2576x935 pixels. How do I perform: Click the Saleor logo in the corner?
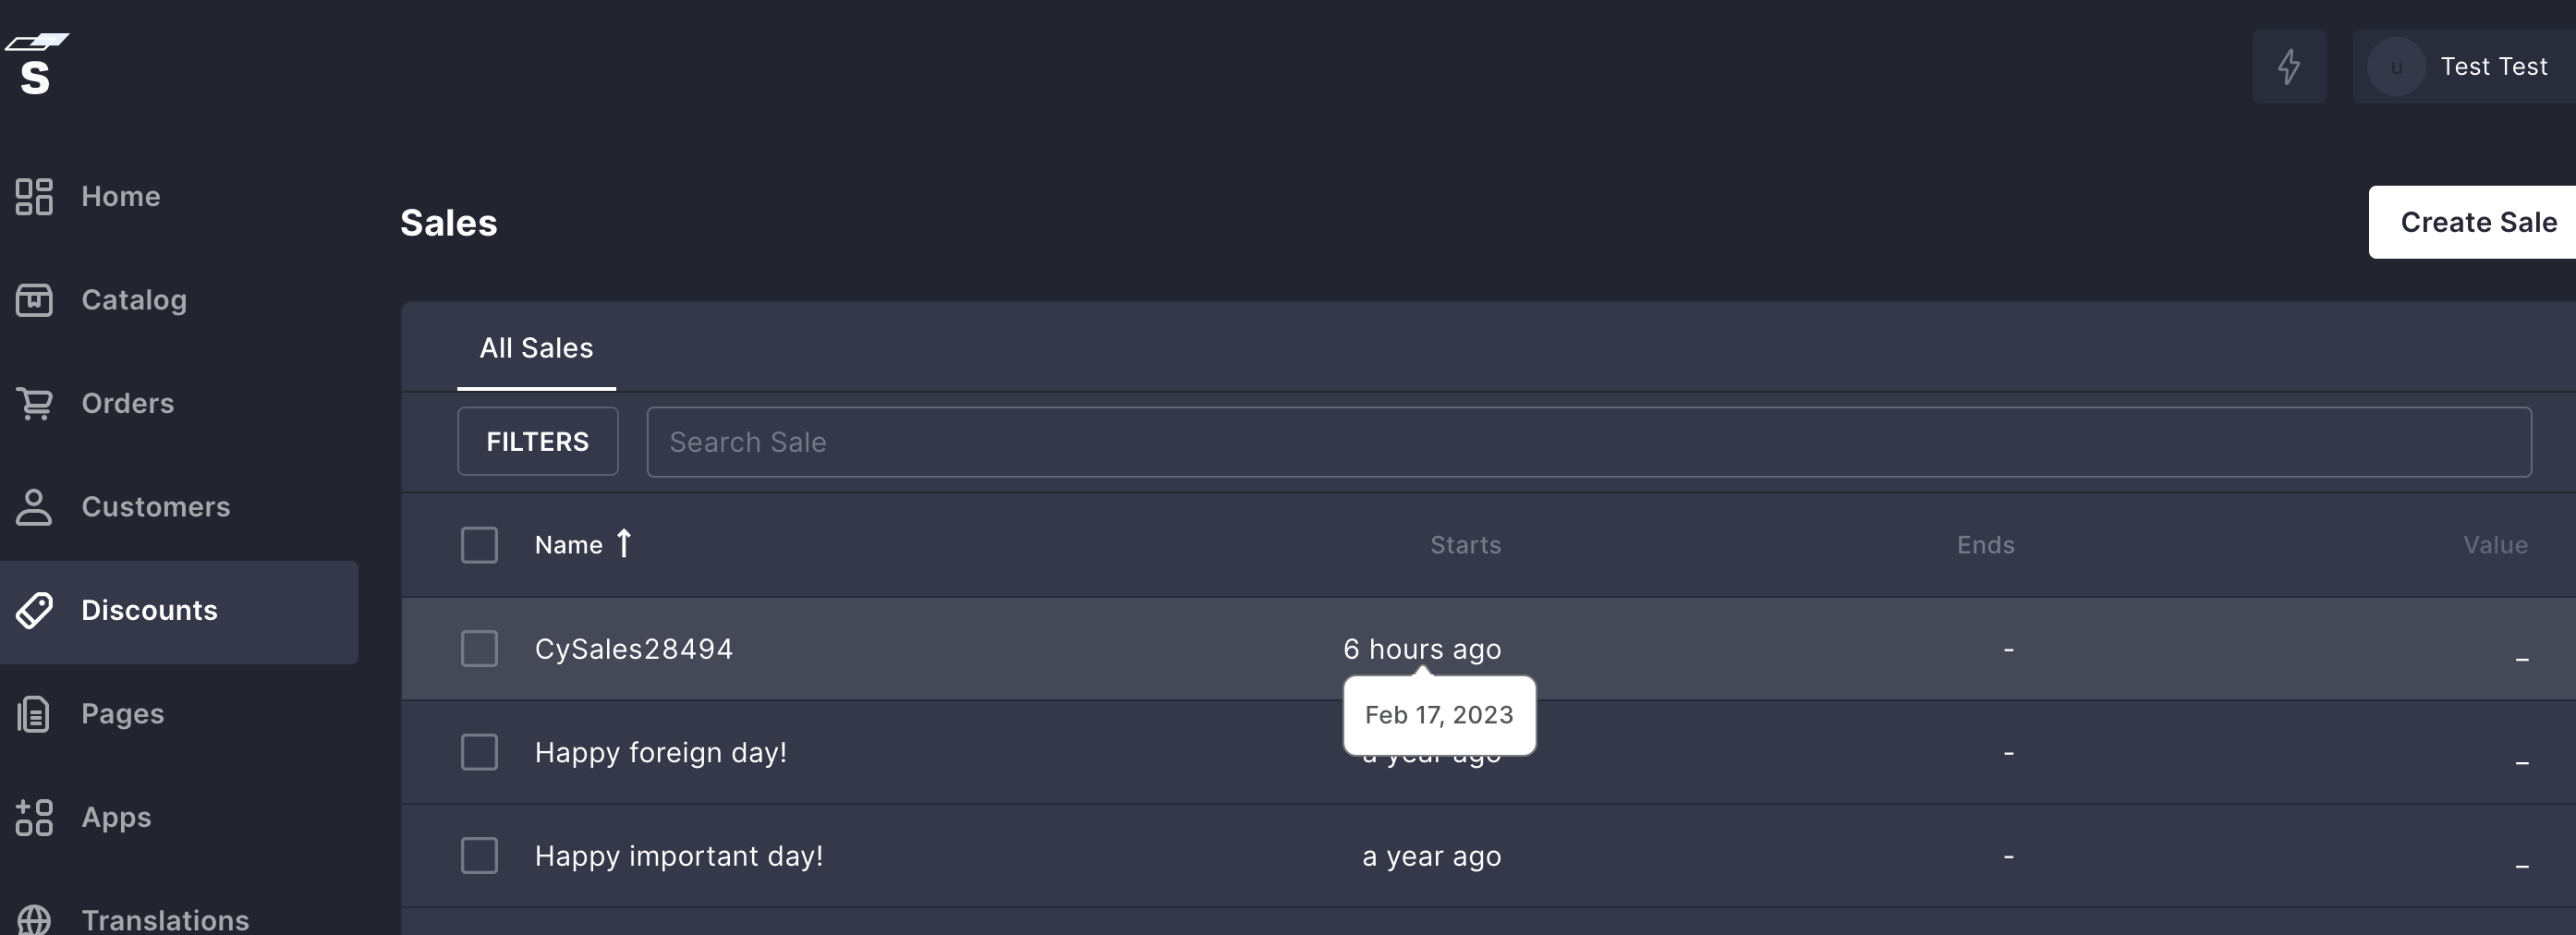point(38,64)
